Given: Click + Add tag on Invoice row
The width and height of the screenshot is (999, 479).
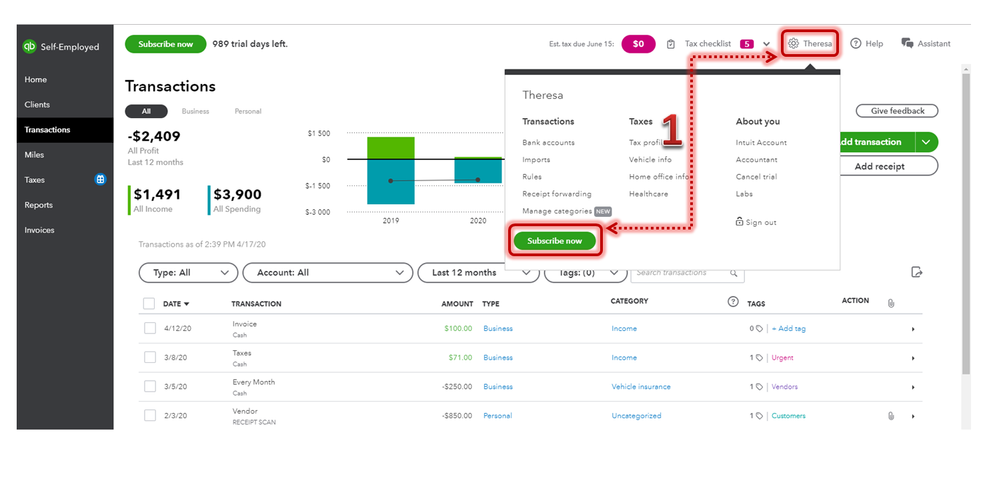Looking at the screenshot, I should coord(789,329).
